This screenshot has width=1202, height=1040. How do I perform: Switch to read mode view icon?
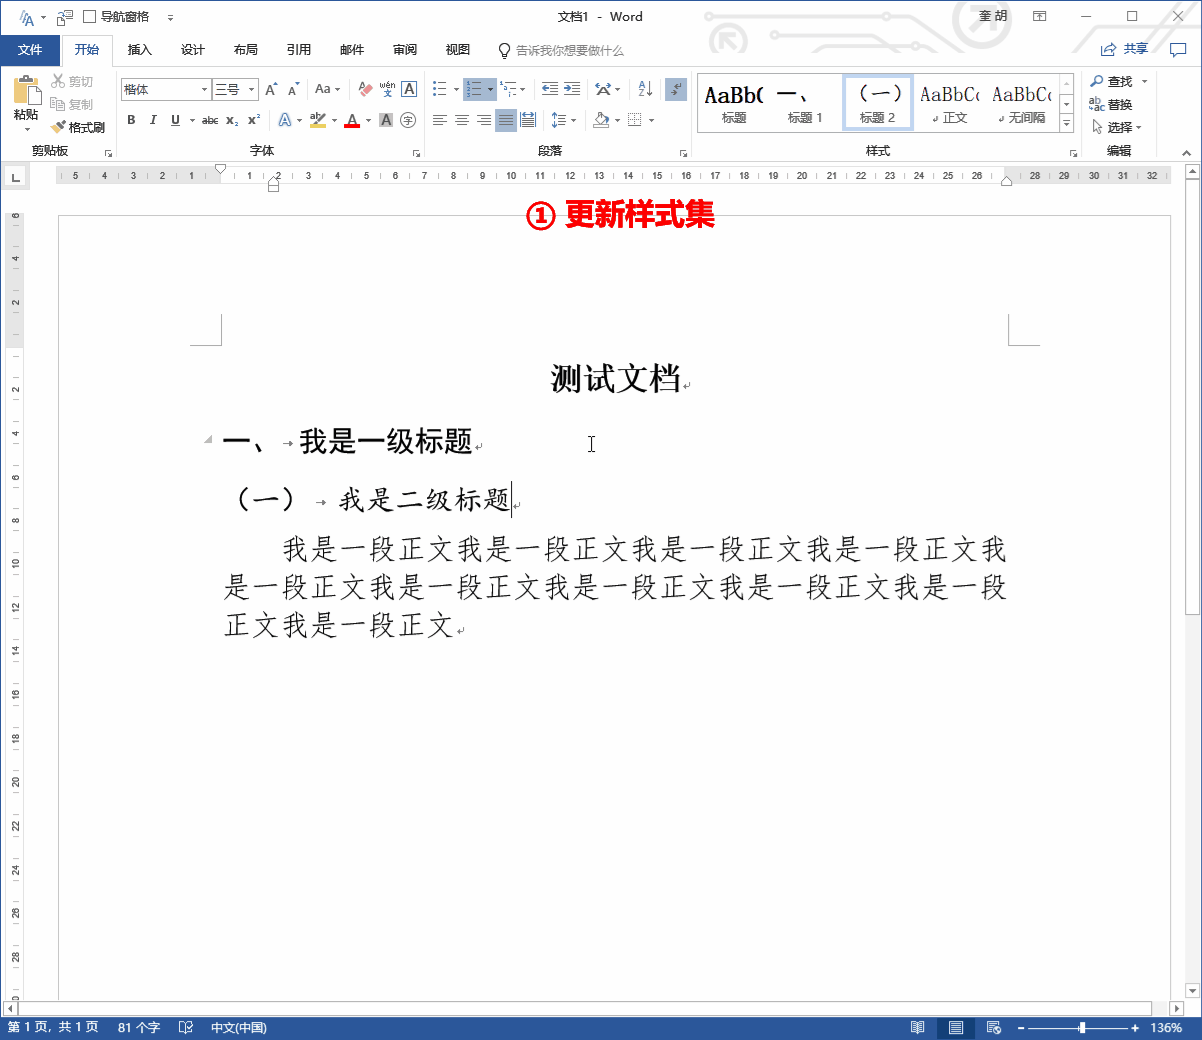point(918,1027)
